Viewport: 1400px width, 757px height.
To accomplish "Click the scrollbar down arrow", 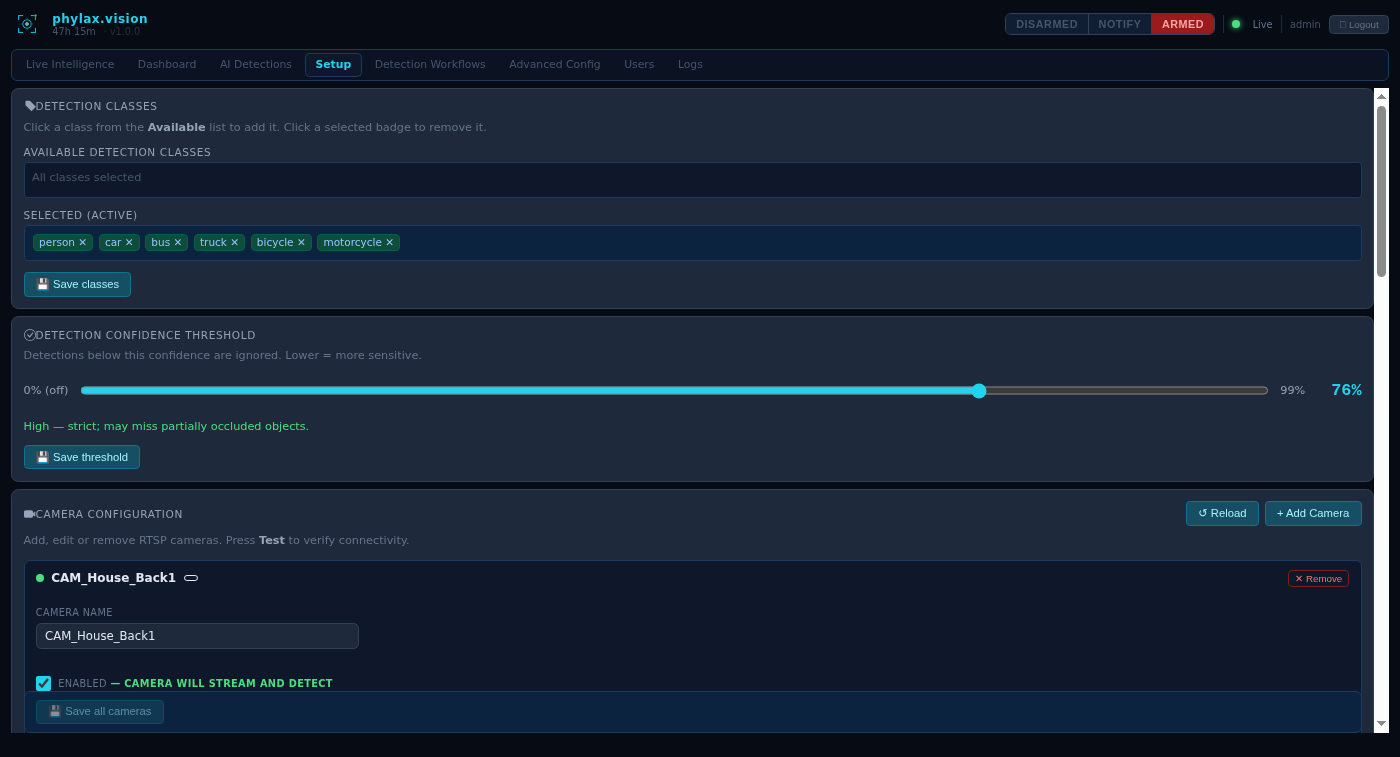I will 1381,723.
